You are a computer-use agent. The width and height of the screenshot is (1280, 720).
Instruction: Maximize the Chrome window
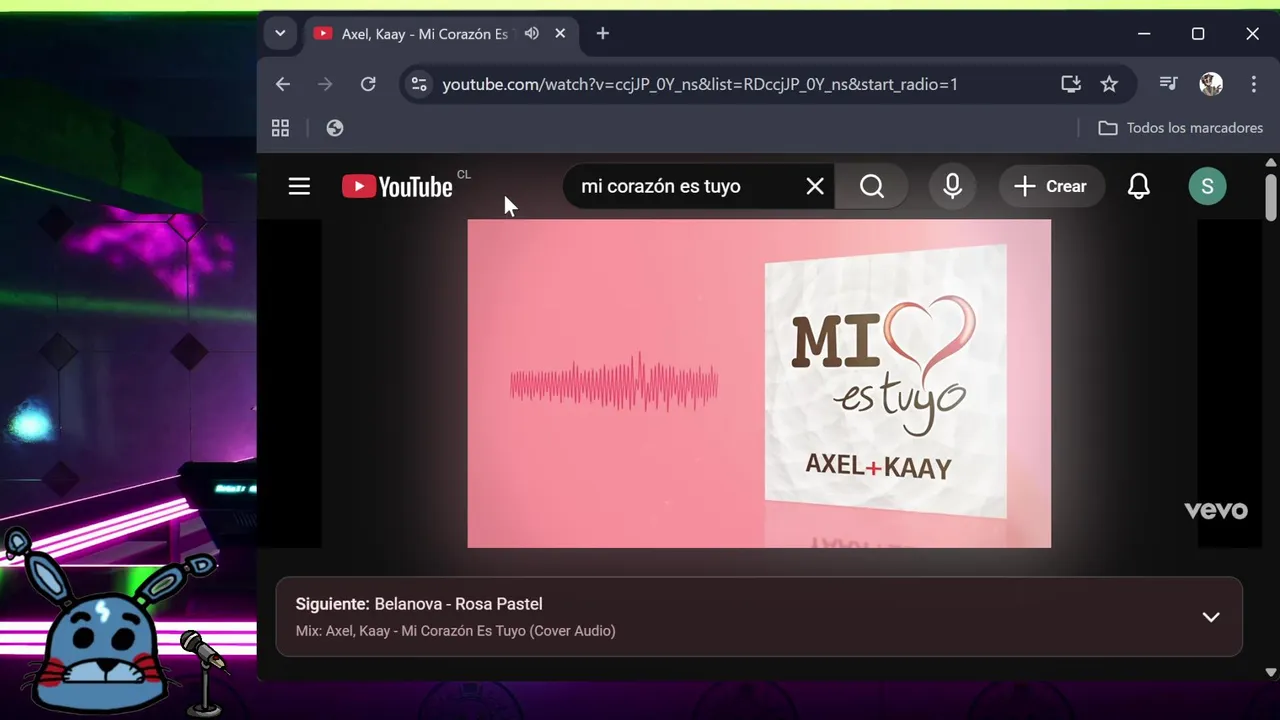coord(1198,33)
